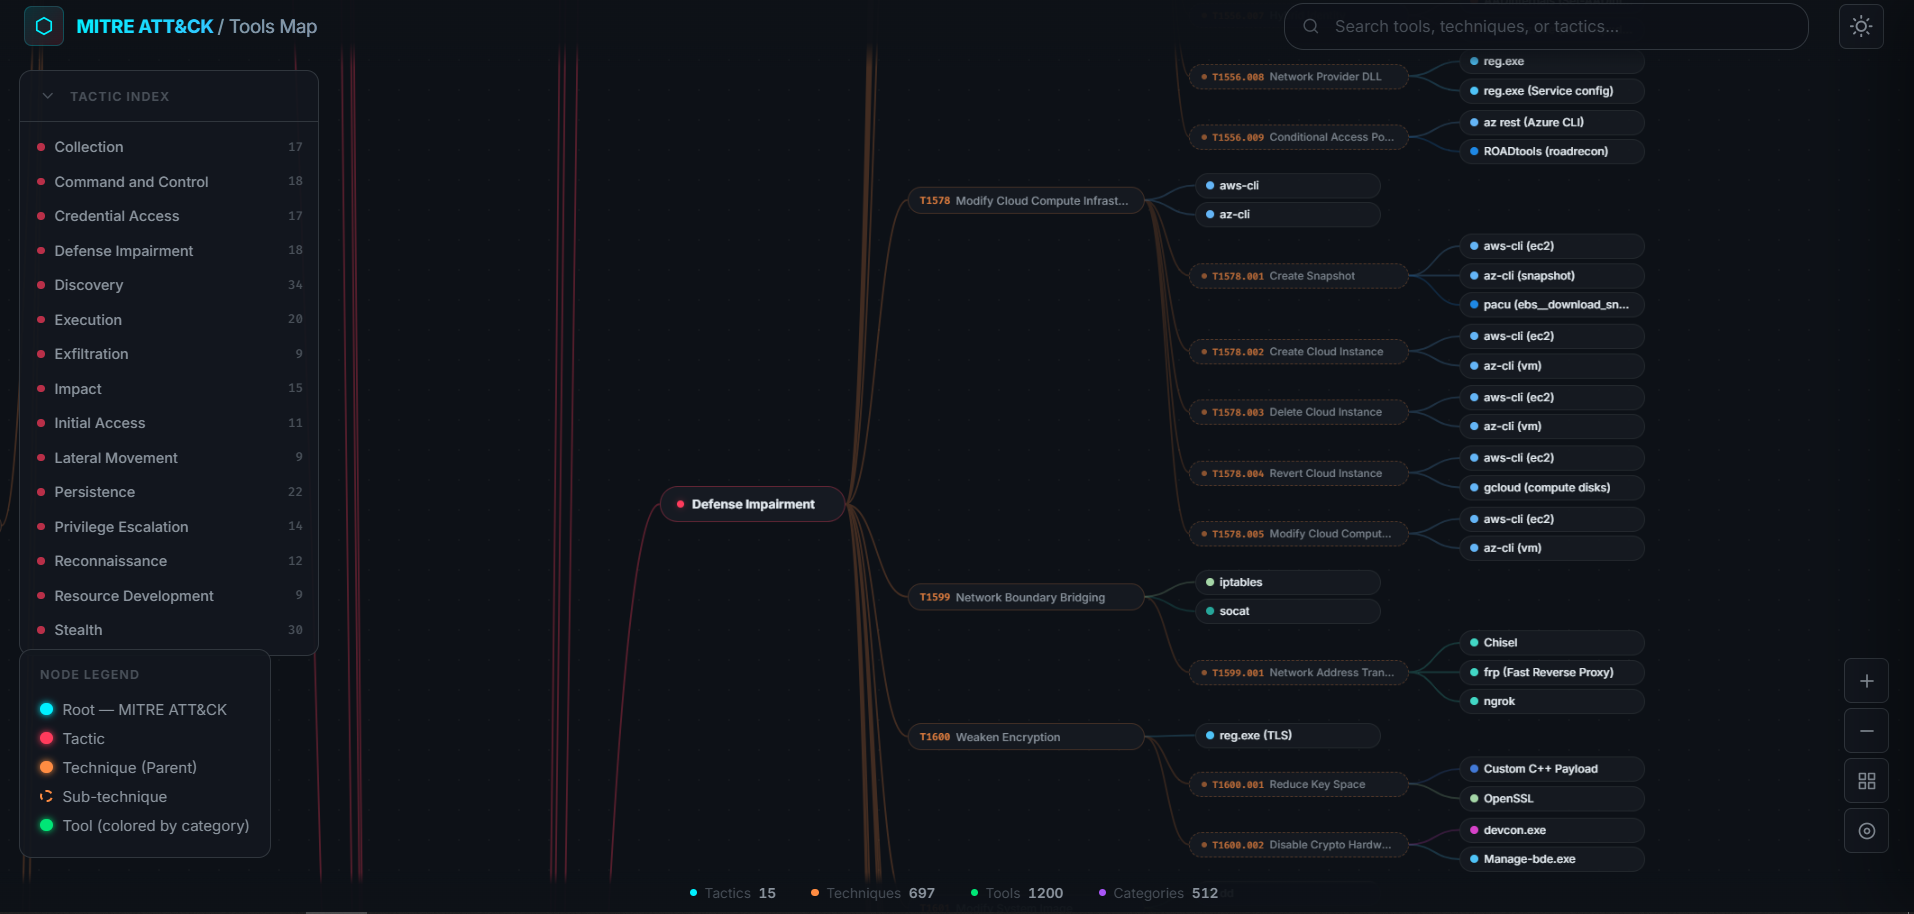This screenshot has height=914, width=1914.
Task: Click Resource Development in tactic index
Action: [x=169, y=596]
